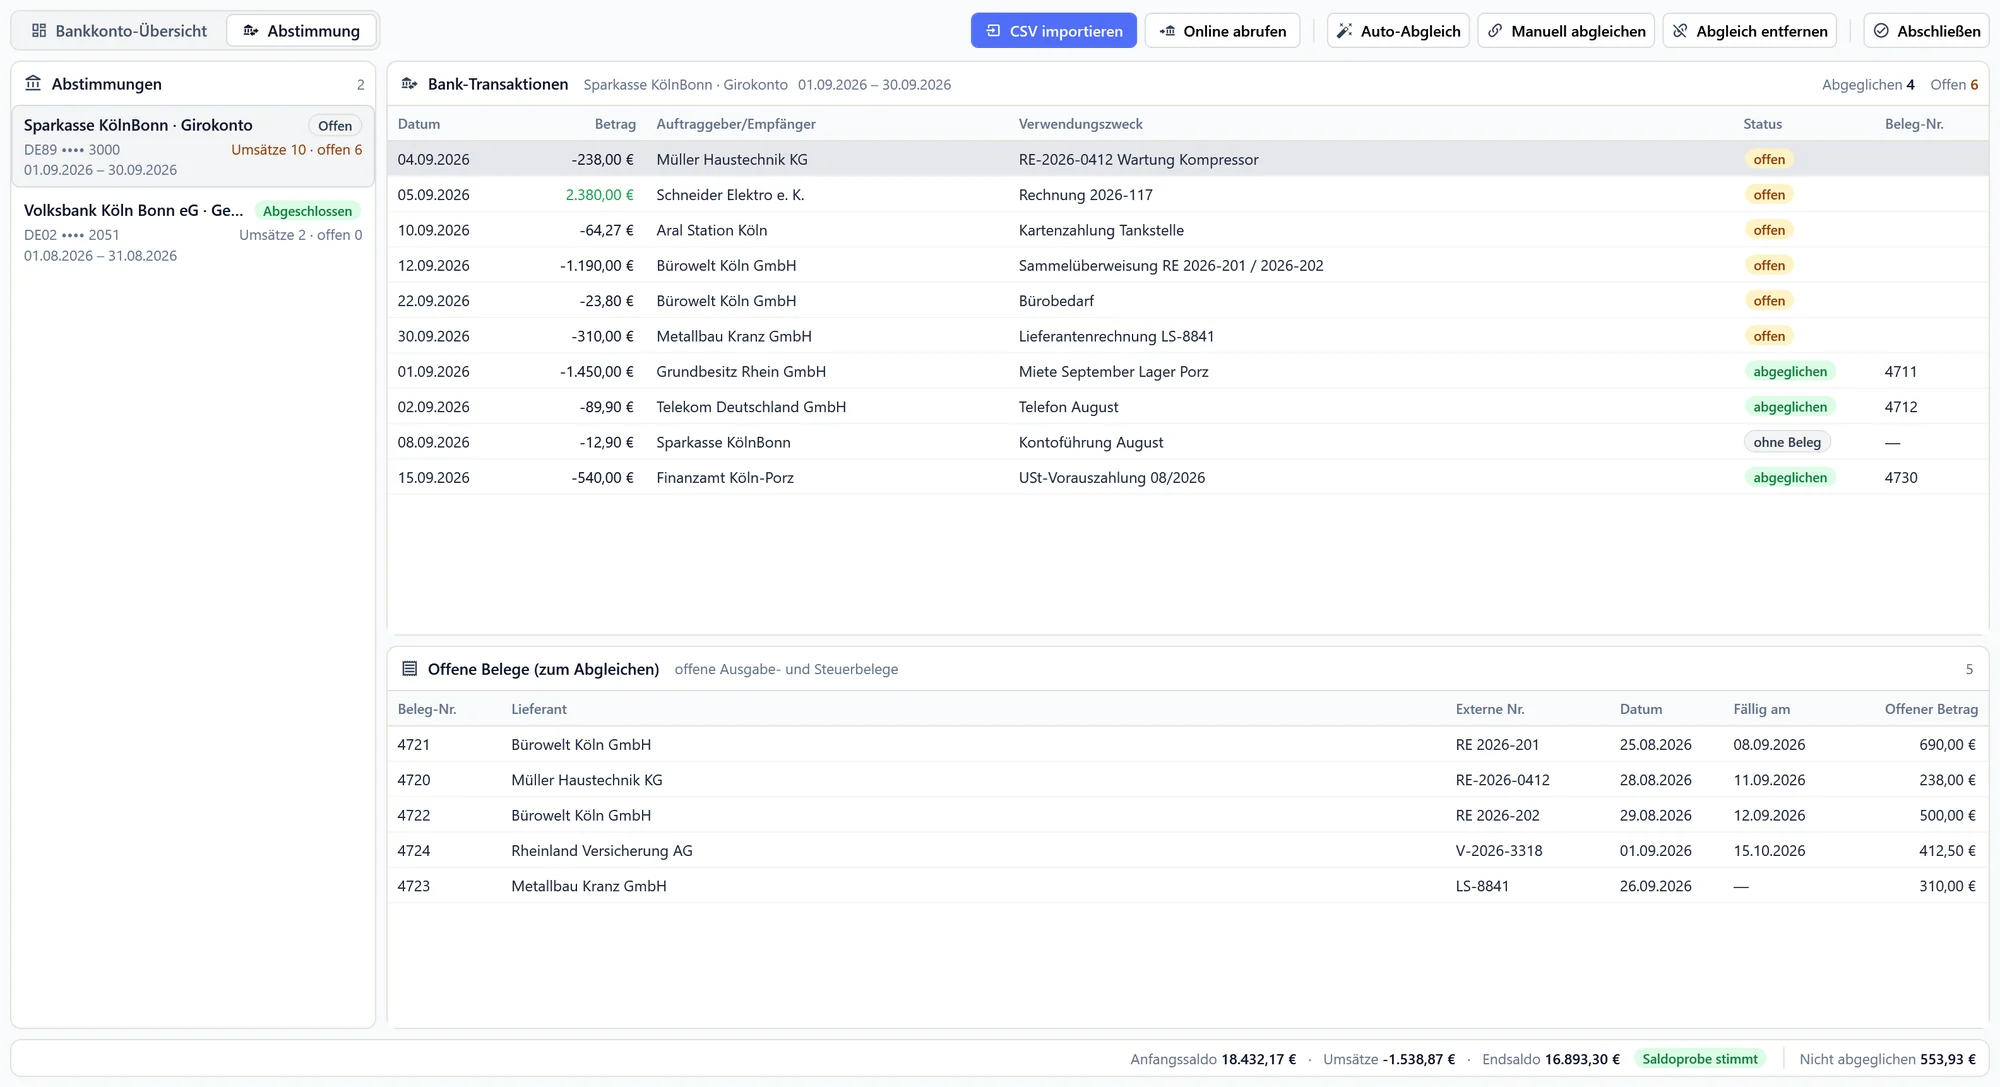Screen dimensions: 2000x1087
Task: Run Auto-Abgleich
Action: [1398, 31]
